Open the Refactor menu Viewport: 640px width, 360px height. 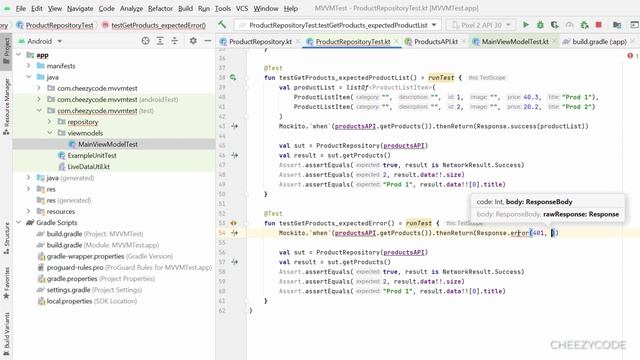[160, 8]
